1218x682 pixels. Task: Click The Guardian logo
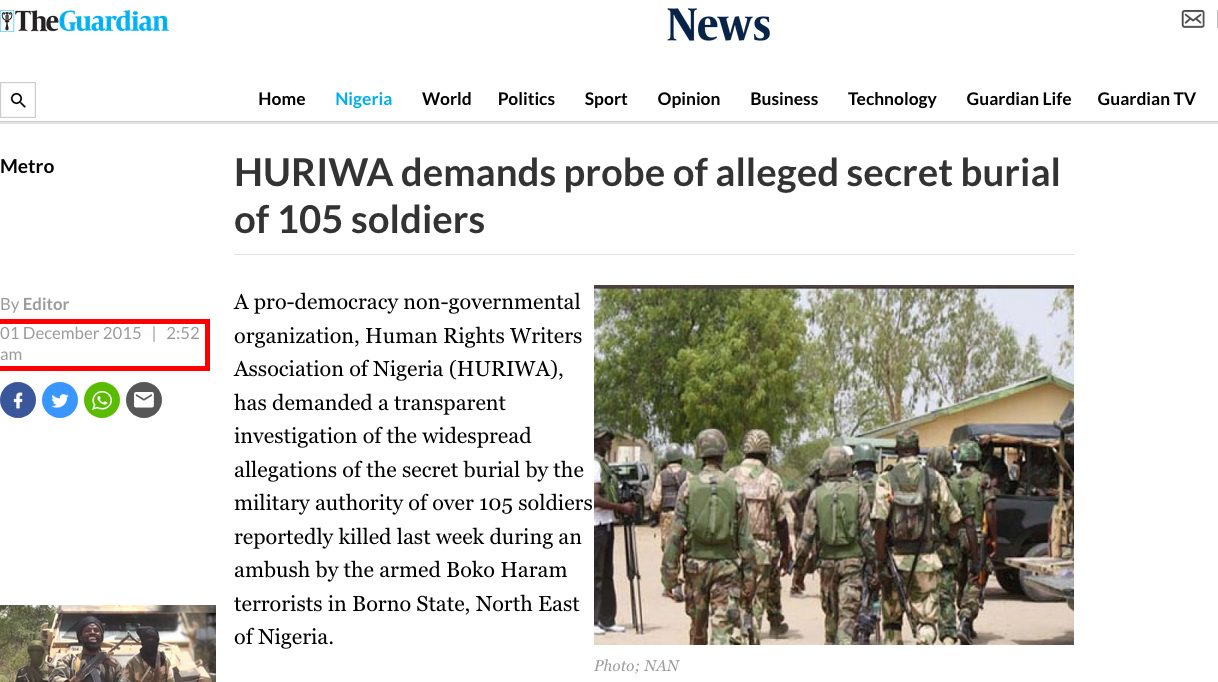85,20
